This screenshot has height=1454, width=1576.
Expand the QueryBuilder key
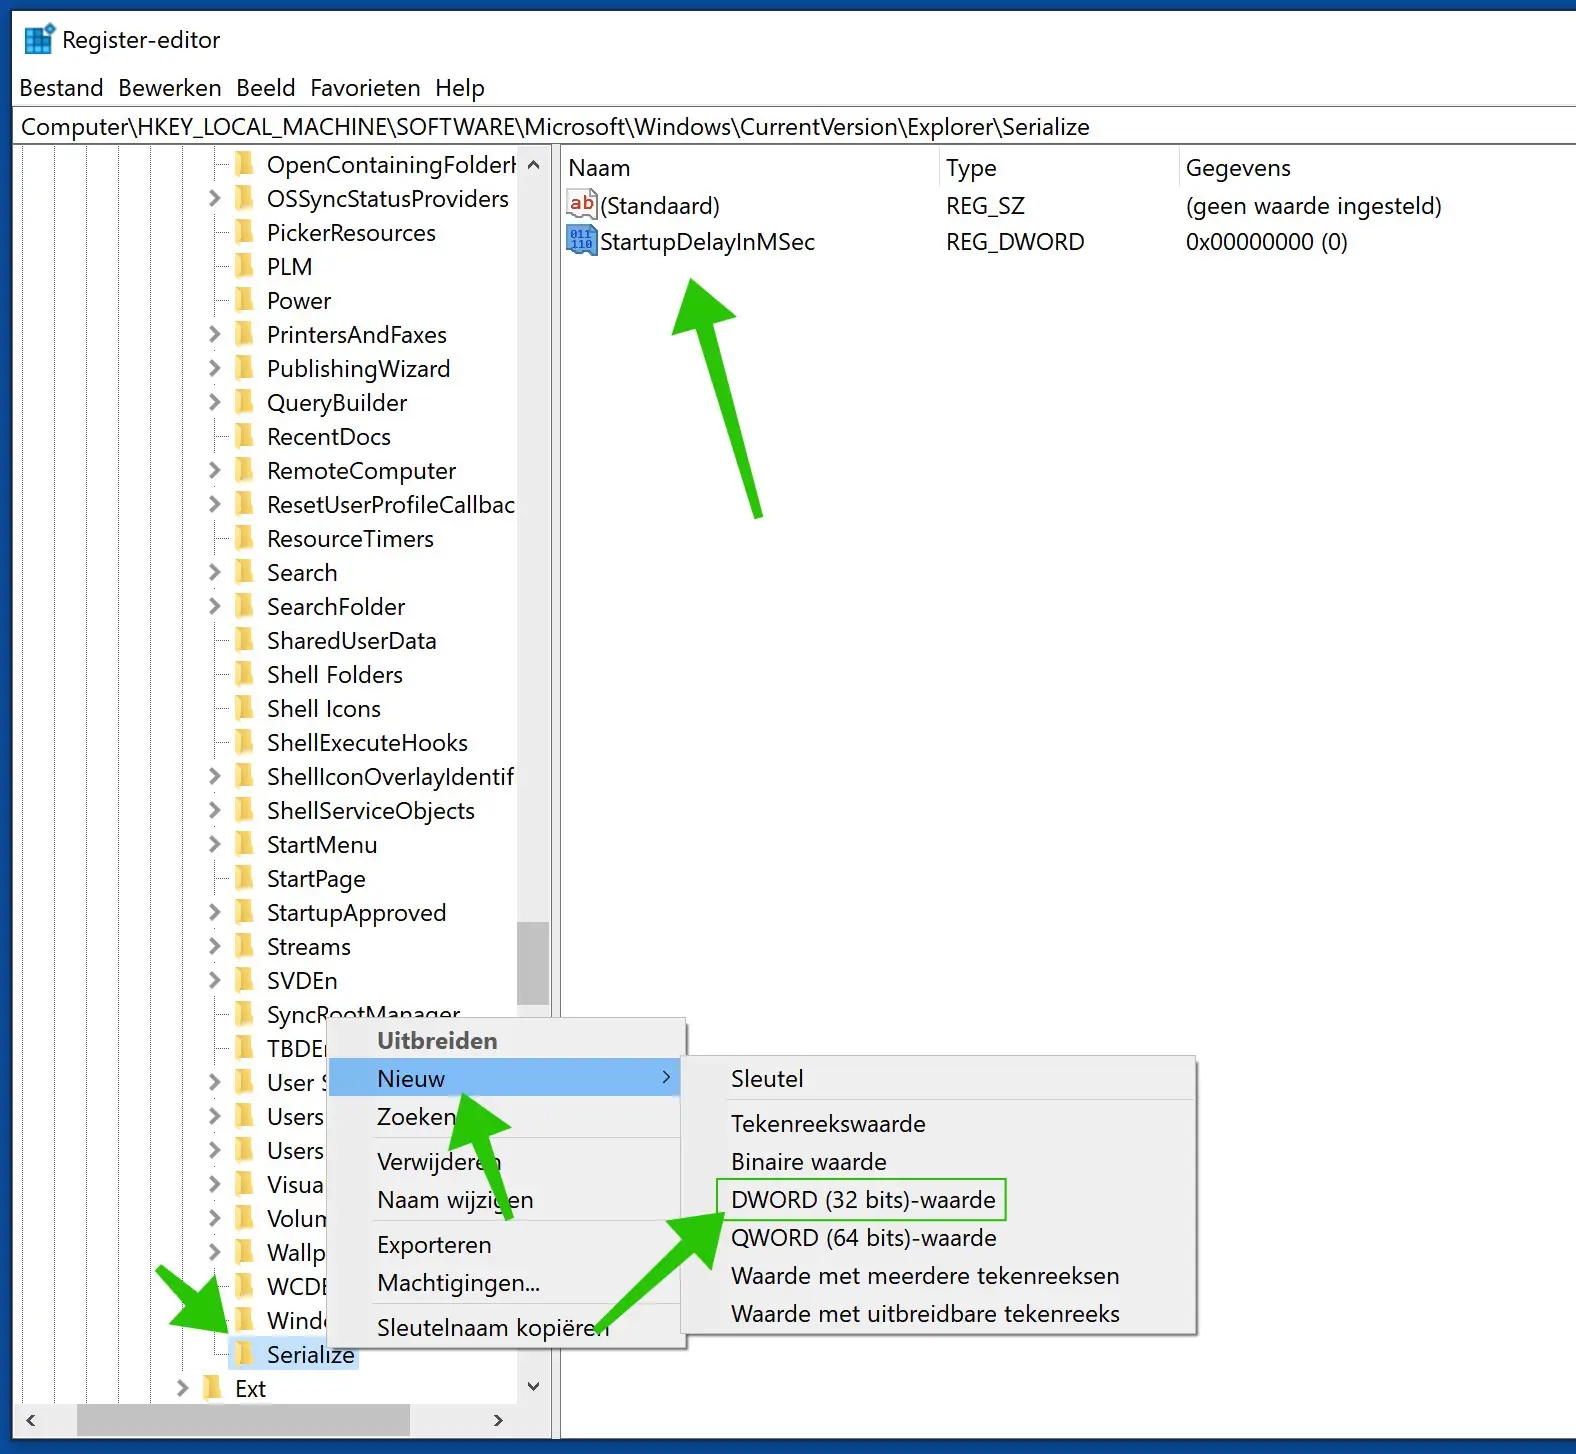pos(214,402)
